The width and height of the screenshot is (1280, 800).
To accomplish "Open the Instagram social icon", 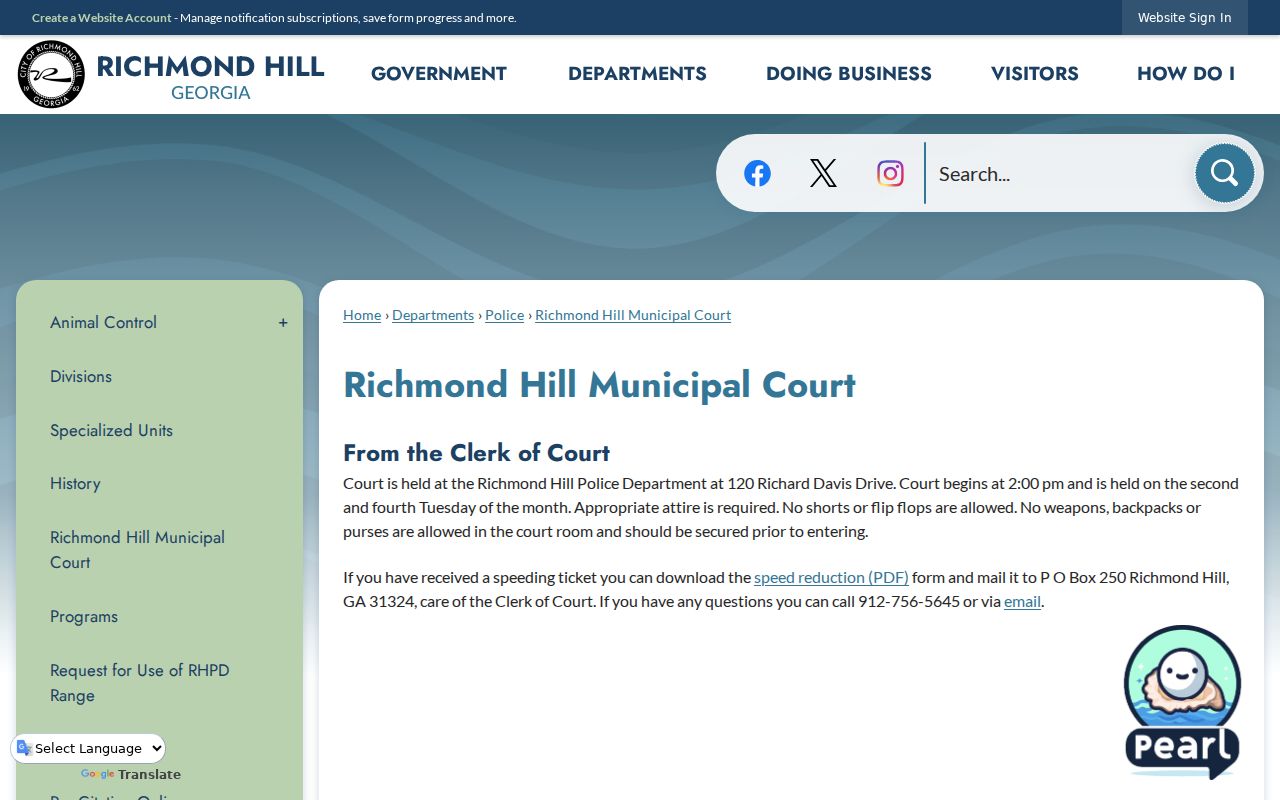I will (x=890, y=173).
